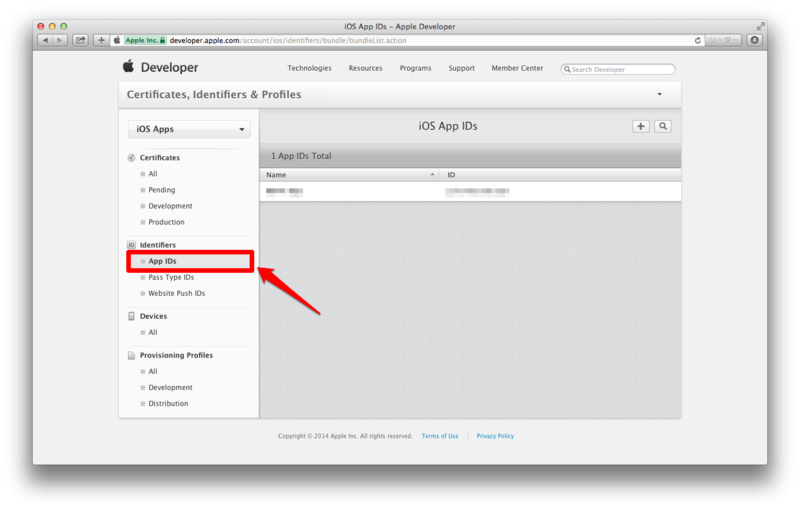Add a new App ID with plus button

tap(641, 126)
